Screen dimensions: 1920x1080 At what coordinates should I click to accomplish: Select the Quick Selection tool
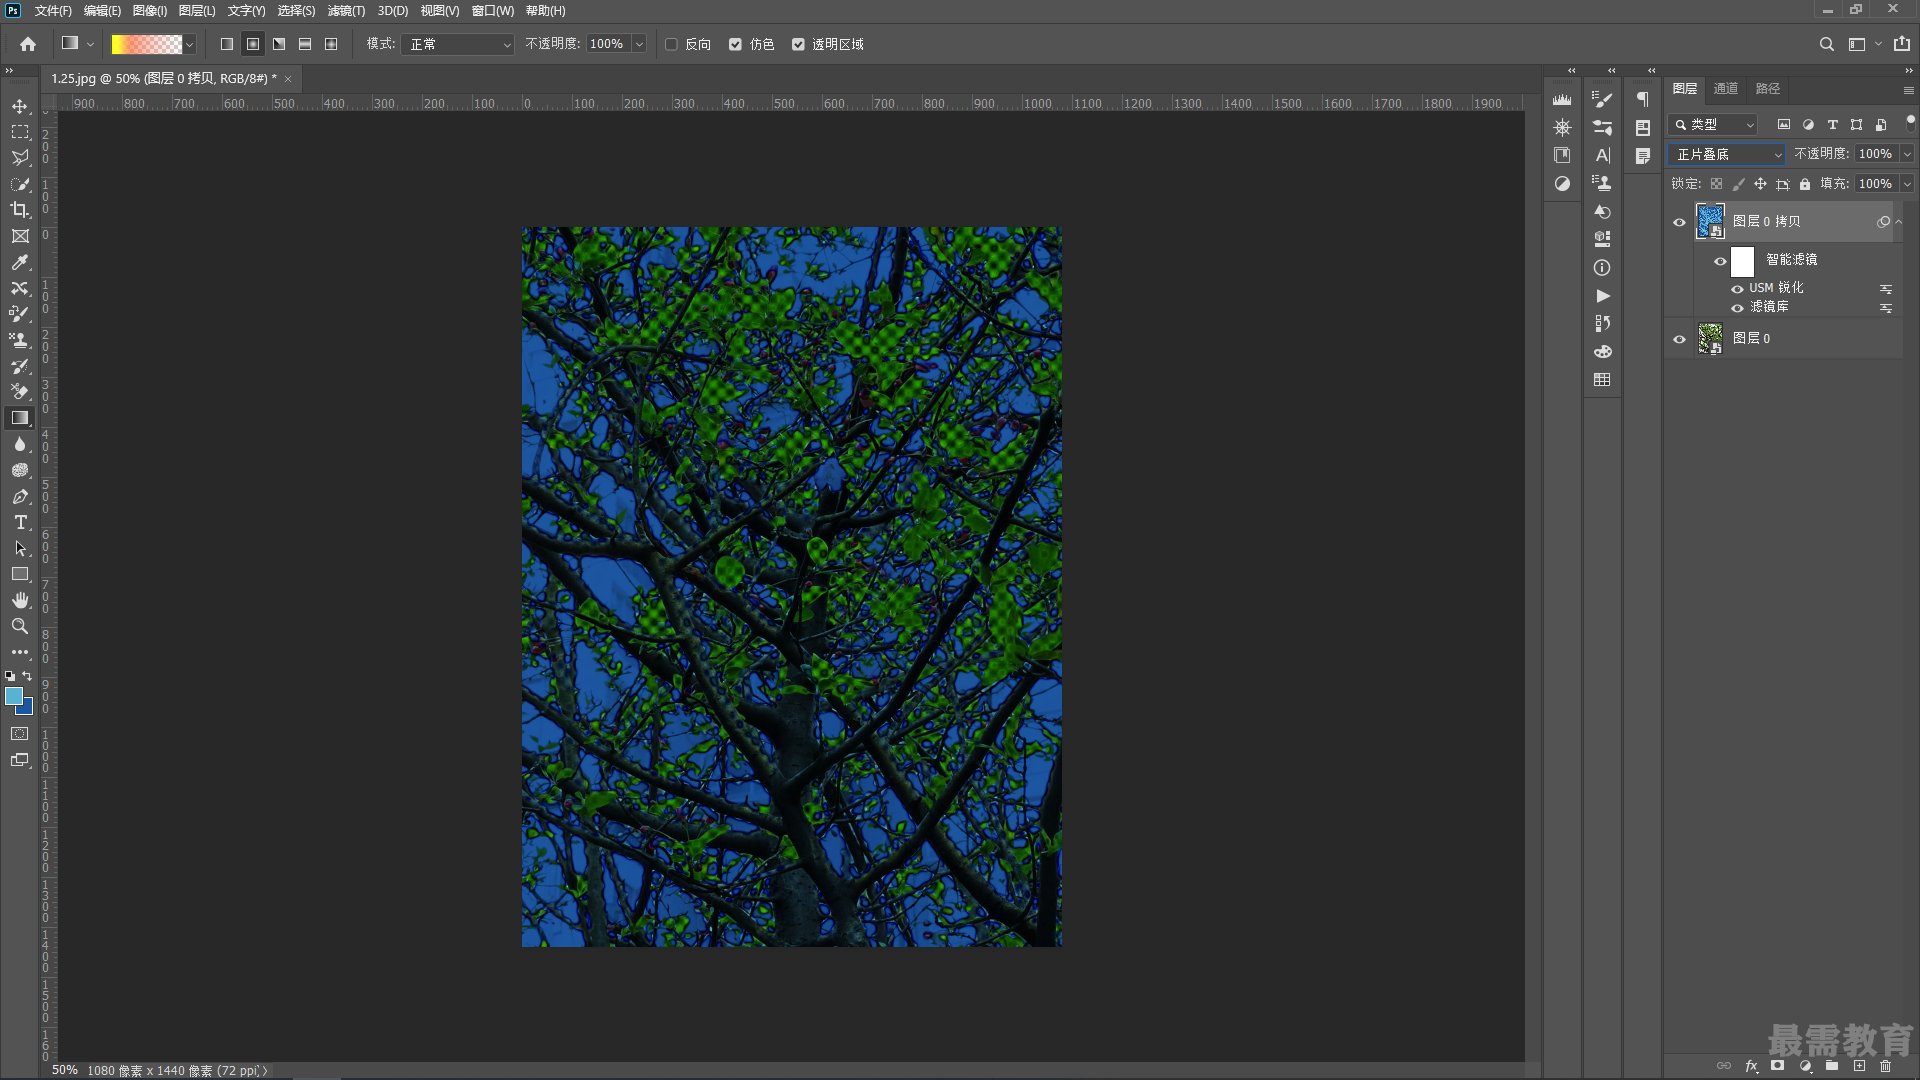pyautogui.click(x=20, y=184)
